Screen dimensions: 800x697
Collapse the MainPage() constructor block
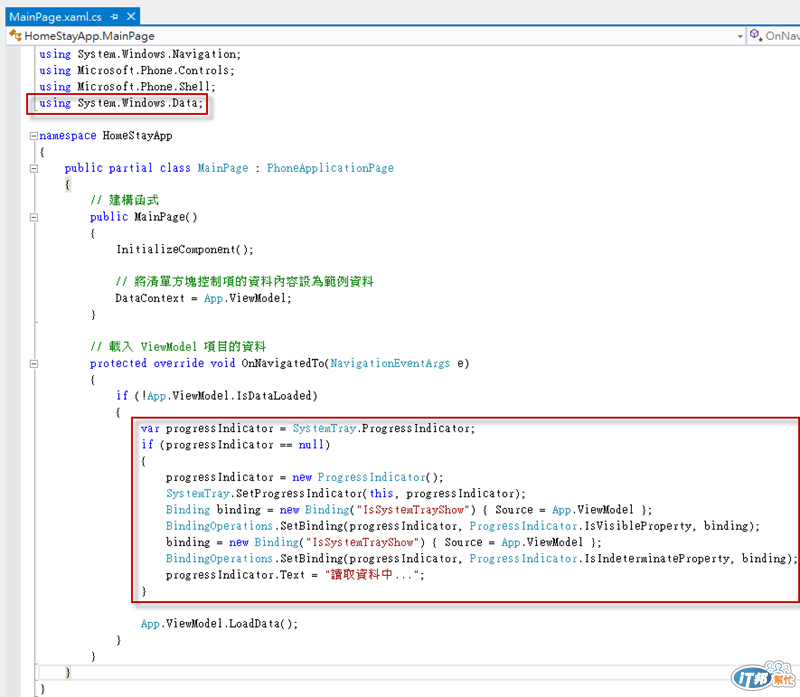[34, 217]
